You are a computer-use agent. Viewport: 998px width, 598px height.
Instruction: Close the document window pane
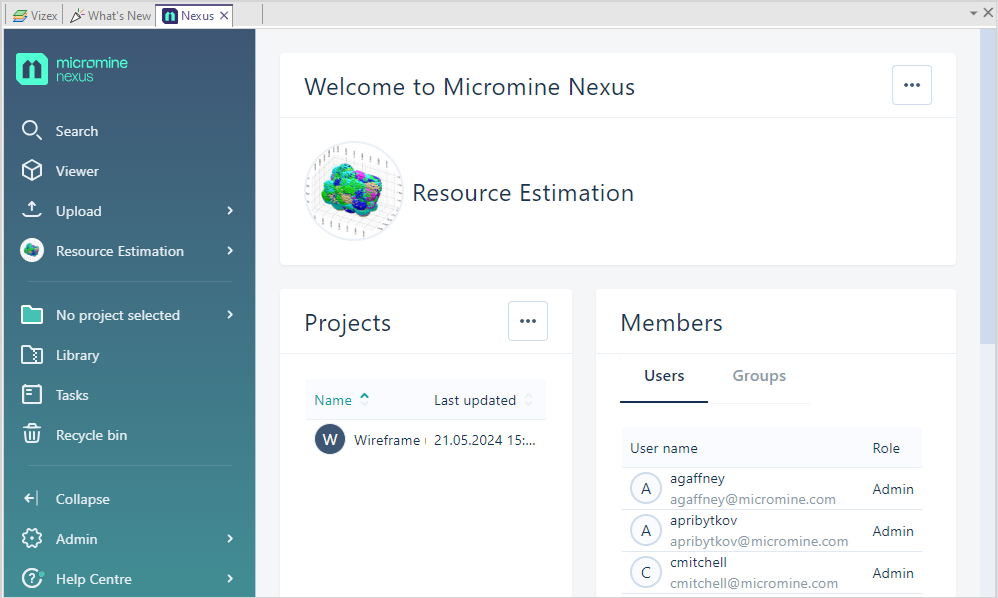pos(988,13)
